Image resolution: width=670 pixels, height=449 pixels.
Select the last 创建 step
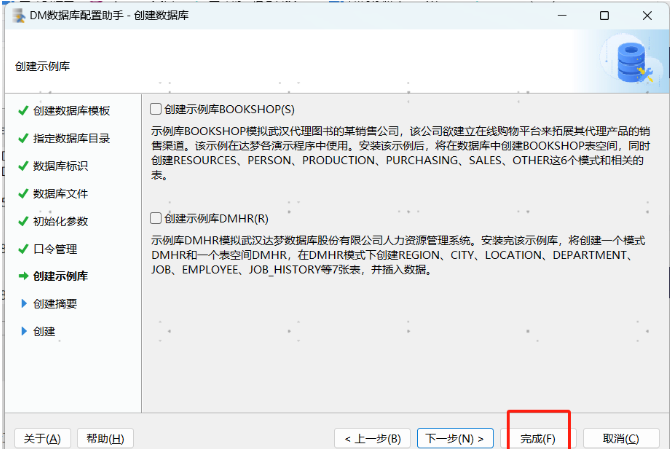tap(44, 331)
